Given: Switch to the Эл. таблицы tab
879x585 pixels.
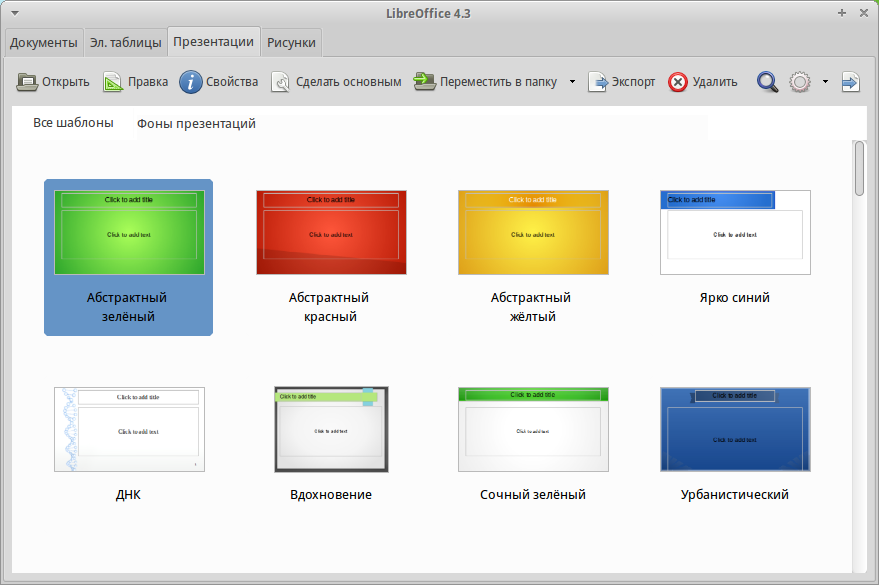Looking at the screenshot, I should tap(125, 42).
